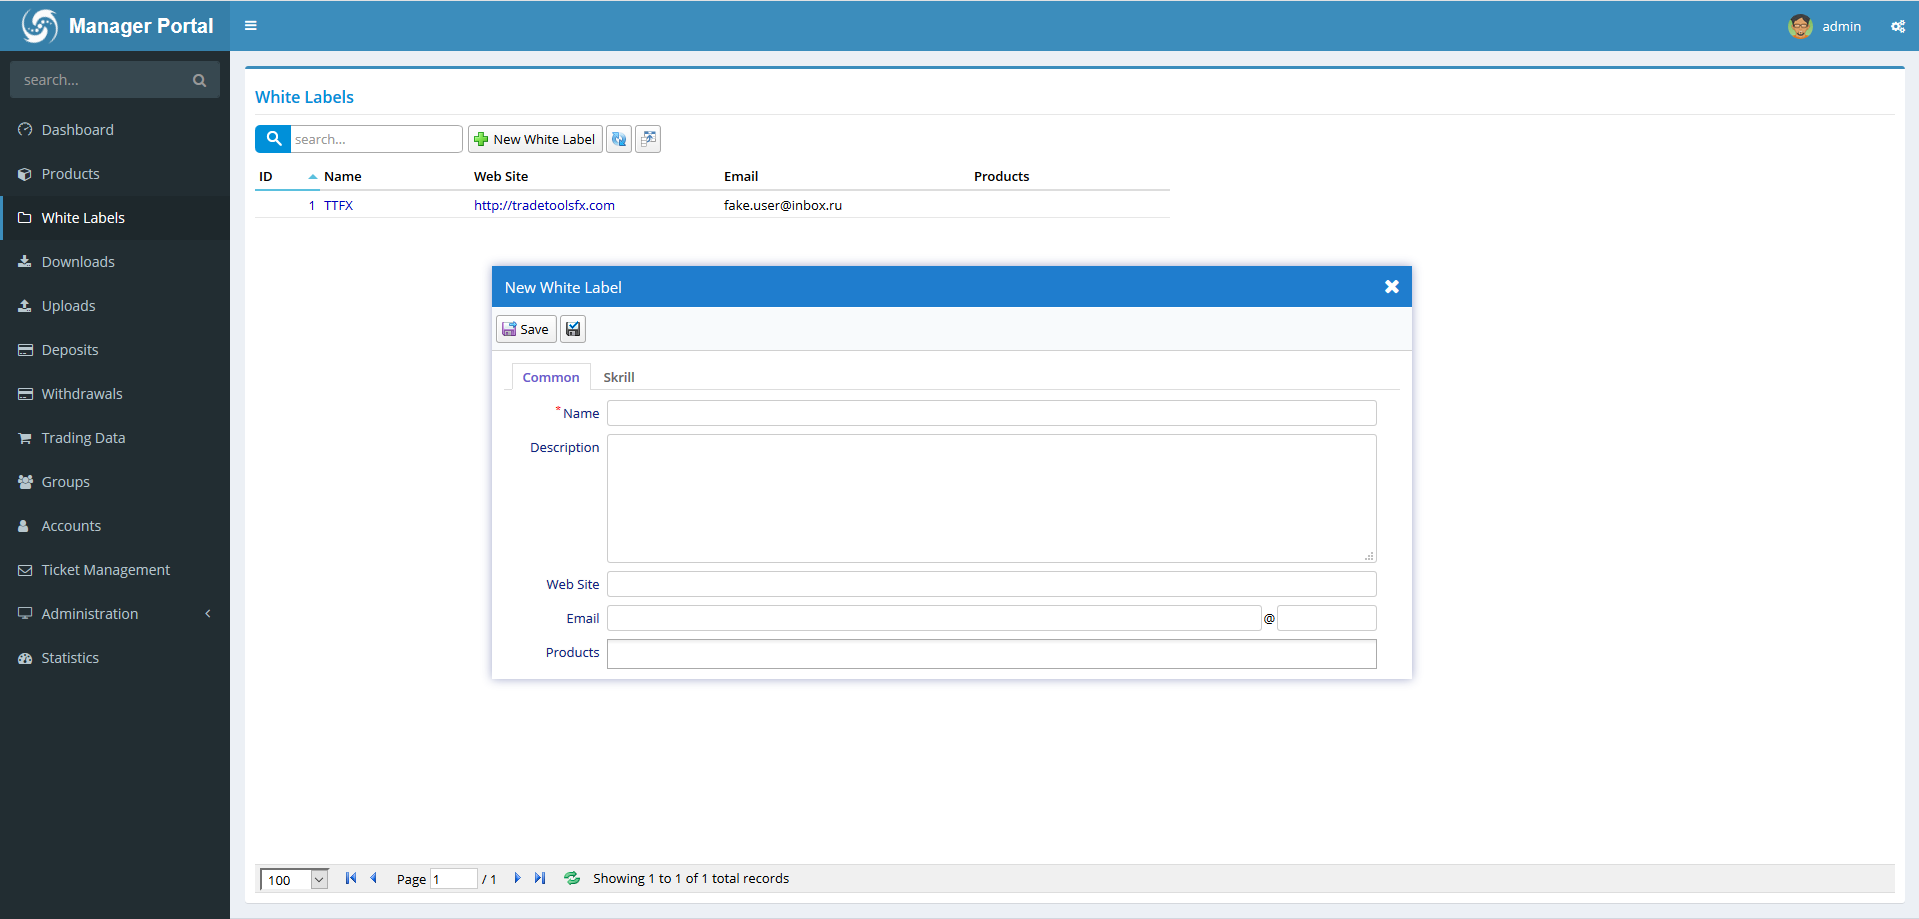Click the save-and-close disk icon
1919x919 pixels.
click(x=573, y=329)
